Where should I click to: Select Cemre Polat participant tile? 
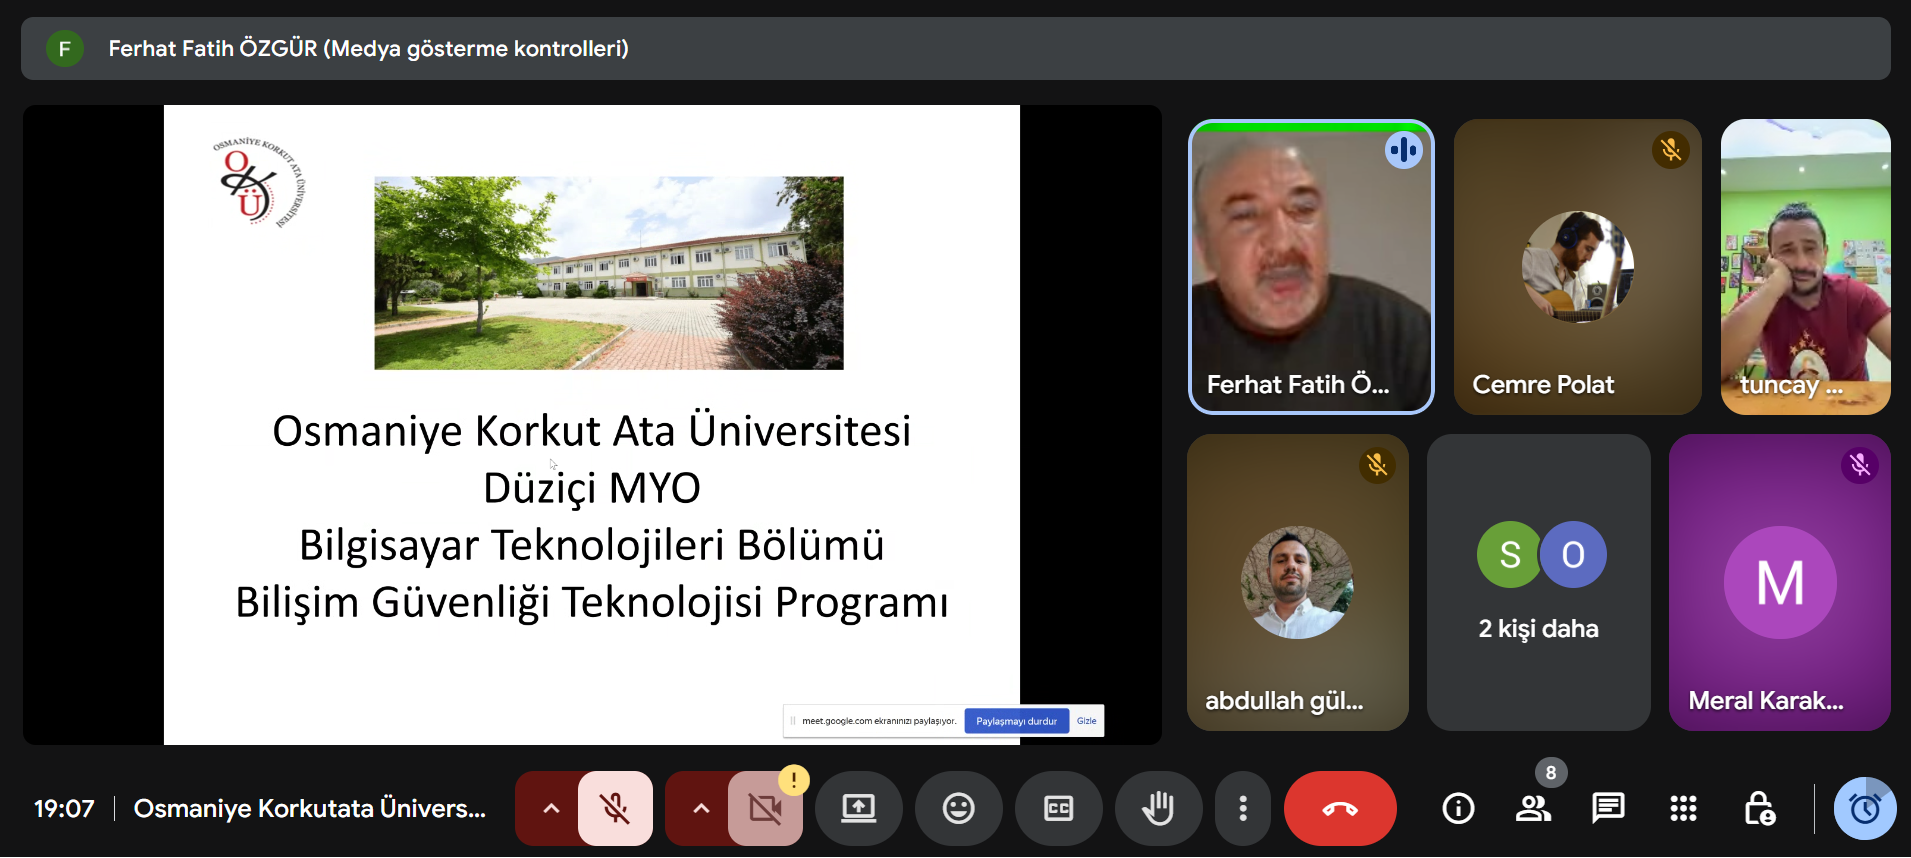point(1577,267)
